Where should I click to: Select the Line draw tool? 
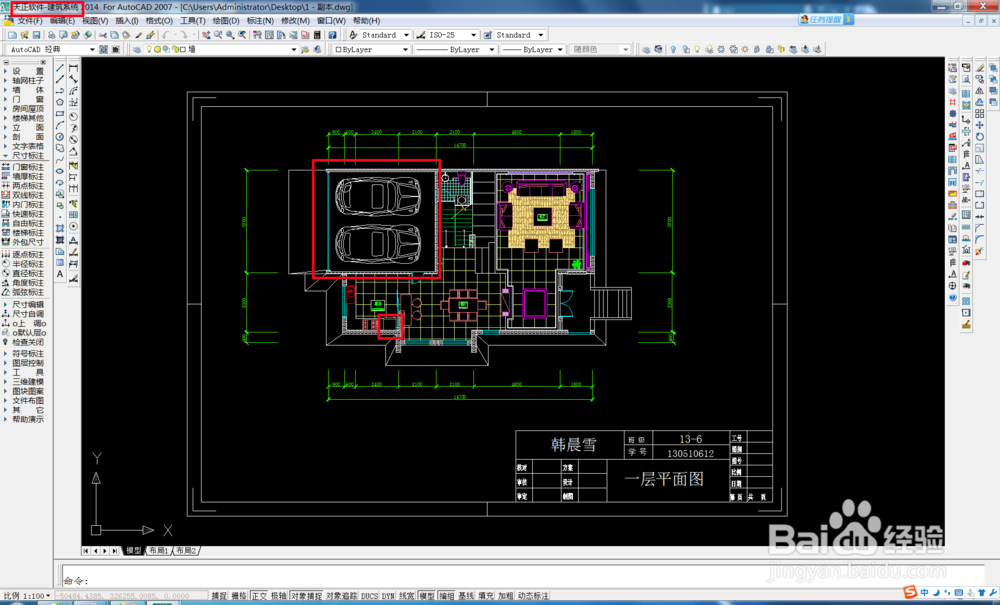coord(60,69)
